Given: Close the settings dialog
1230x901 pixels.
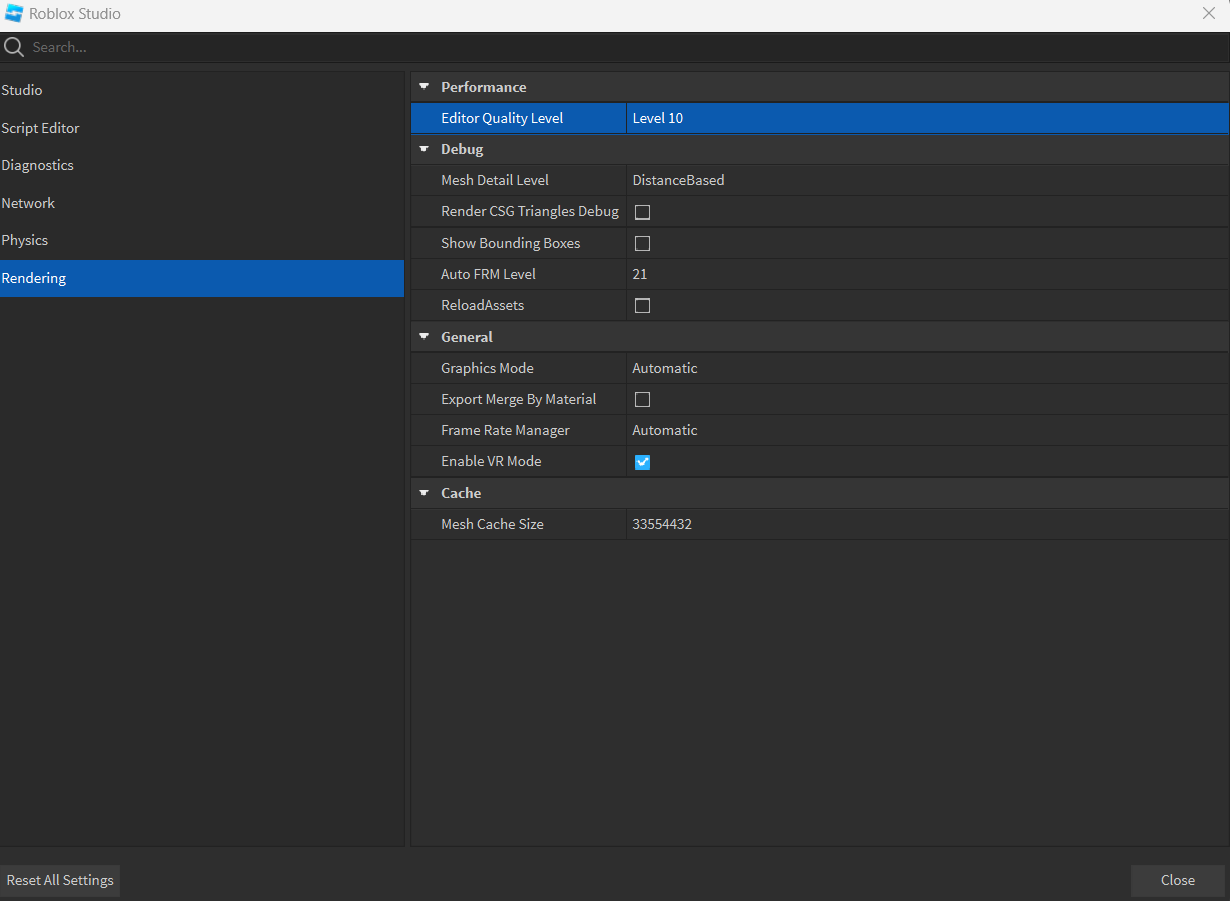Looking at the screenshot, I should (x=1177, y=880).
